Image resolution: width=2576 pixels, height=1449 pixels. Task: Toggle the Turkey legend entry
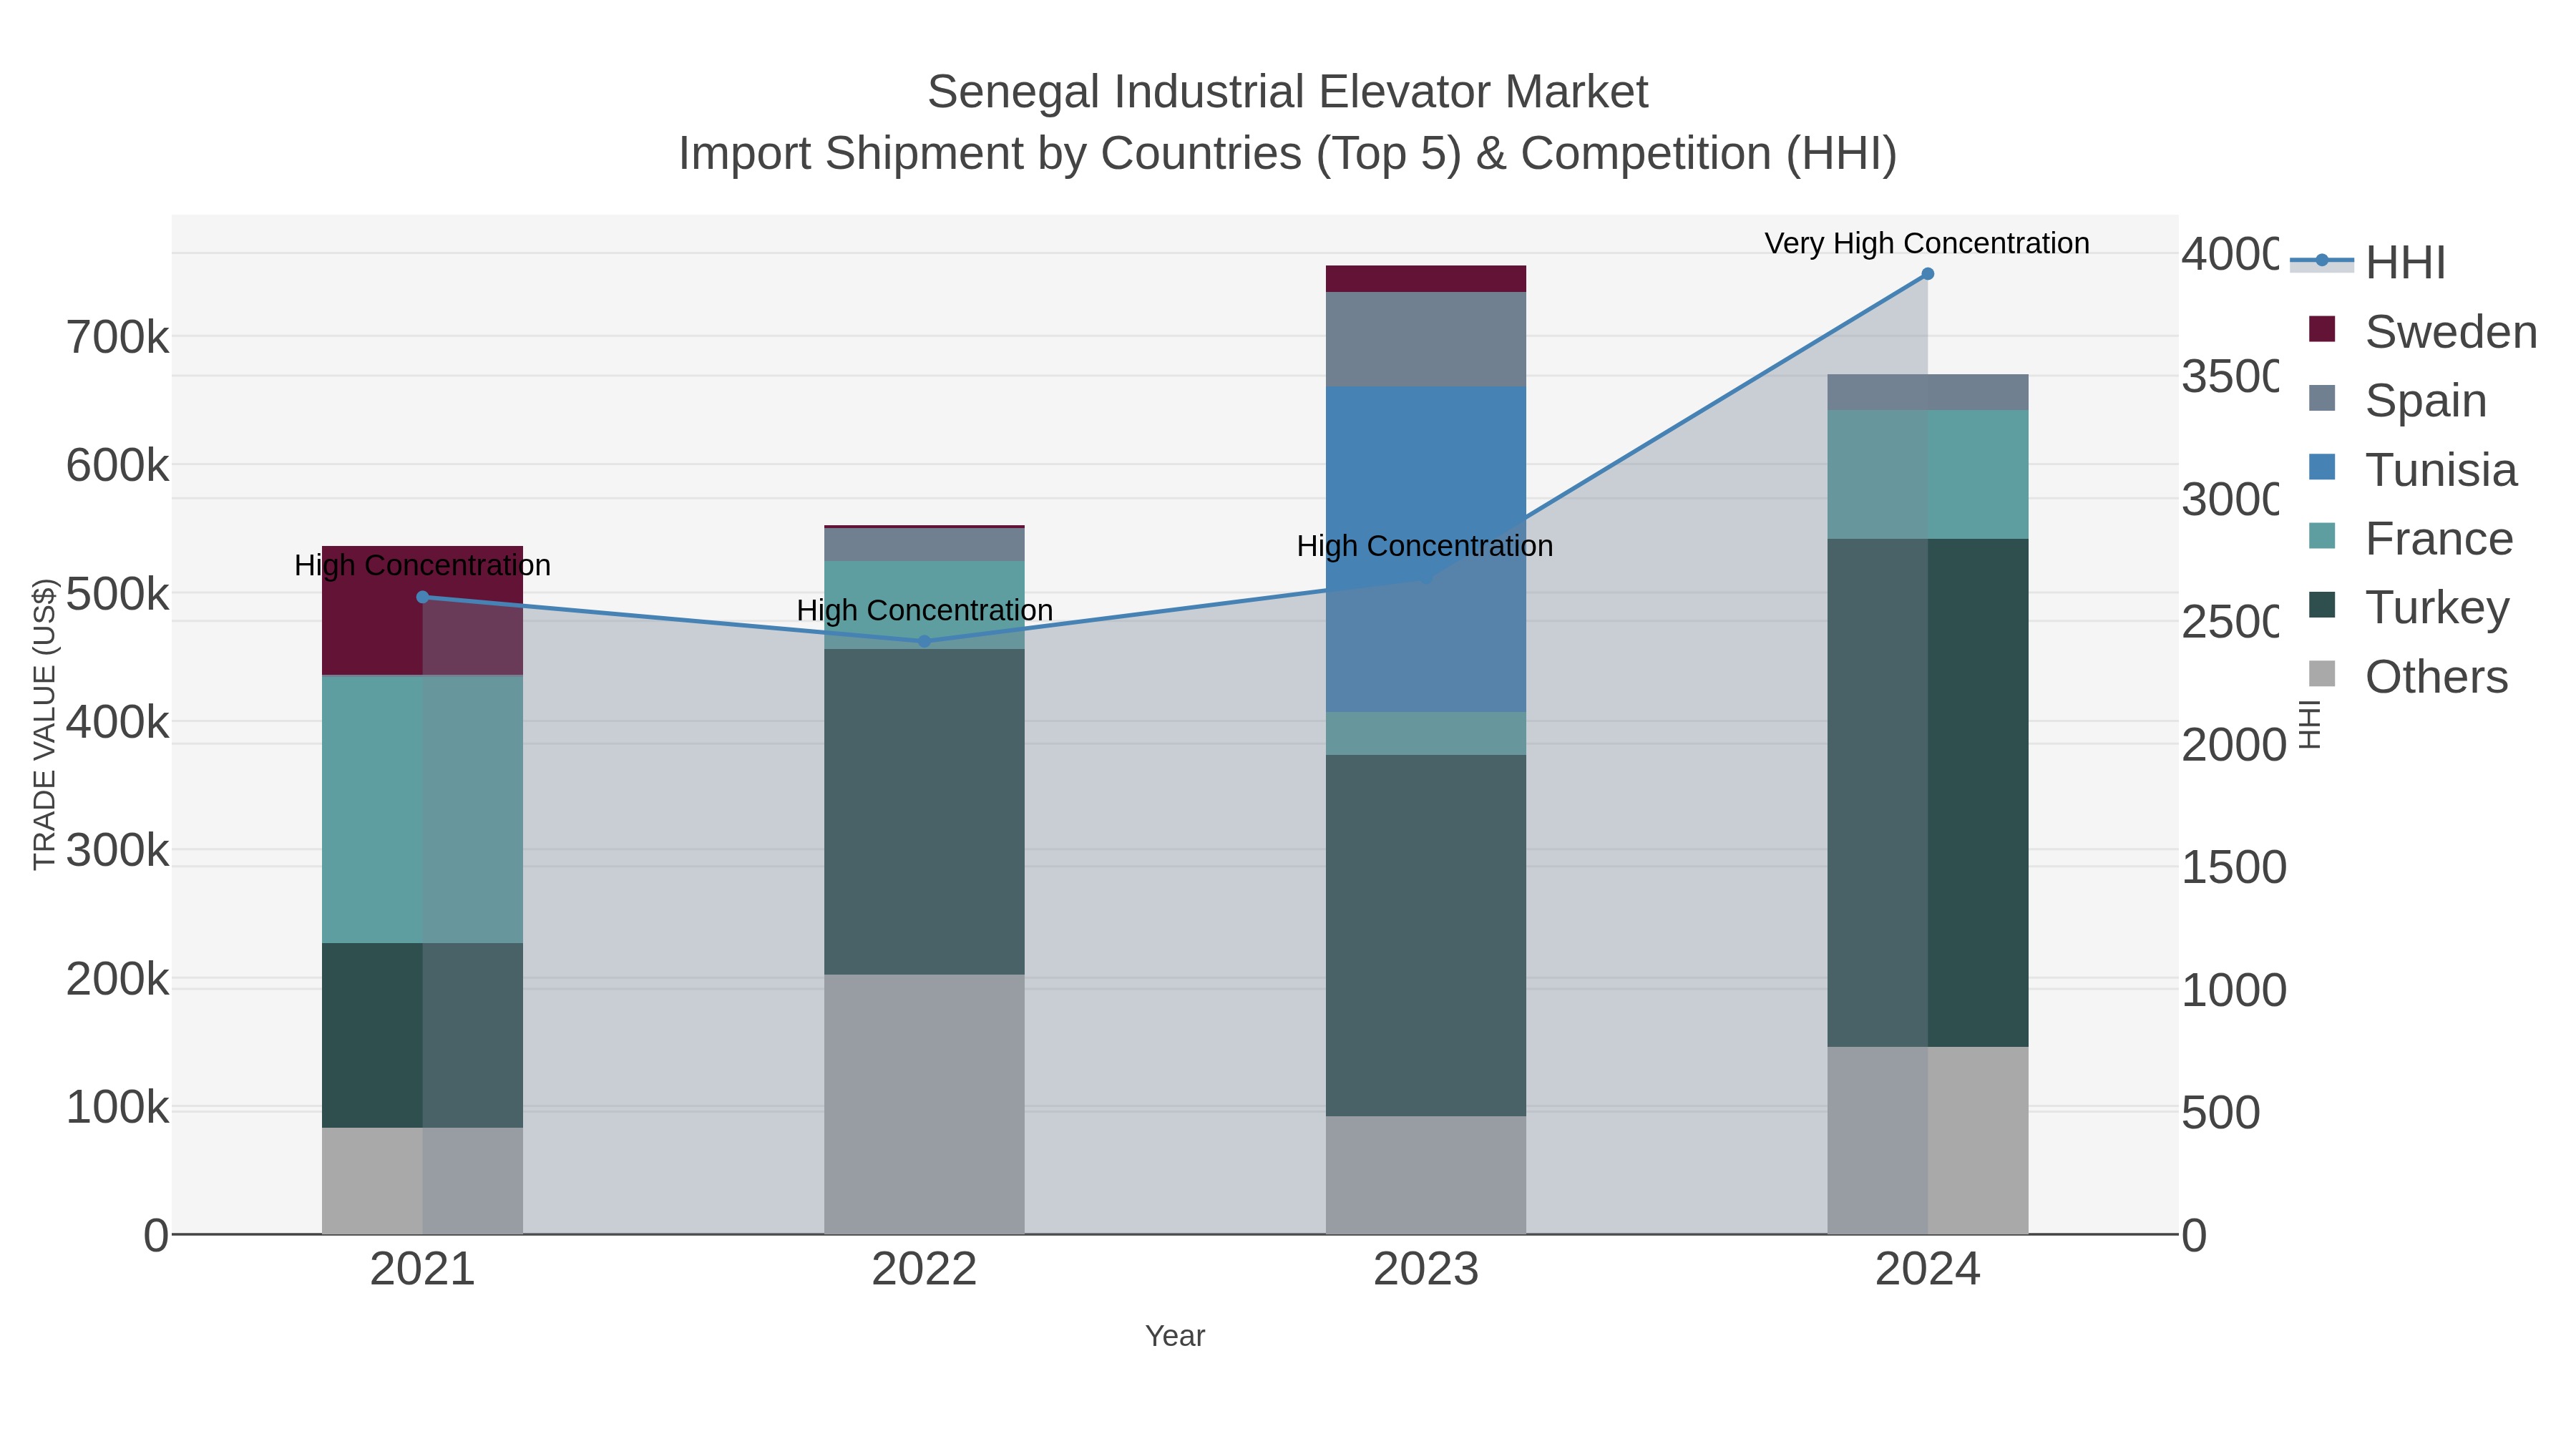point(2409,607)
